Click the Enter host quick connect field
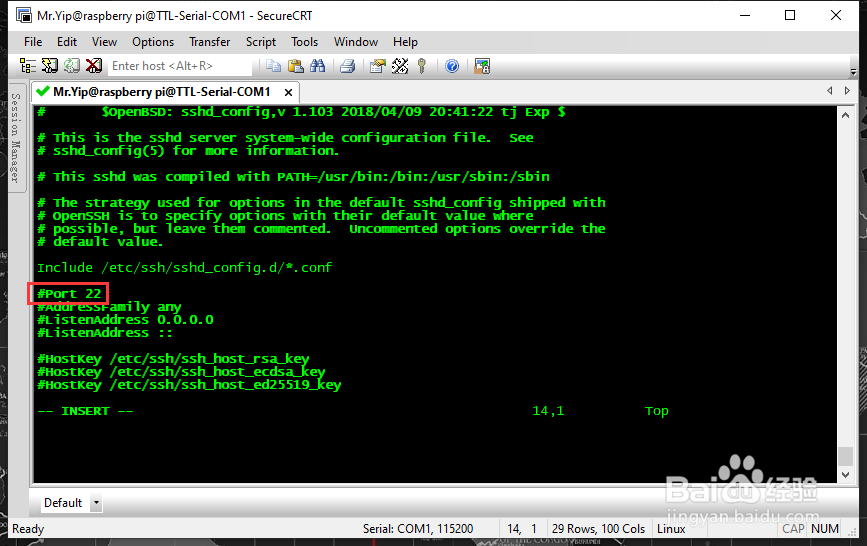The height and width of the screenshot is (546, 867). click(x=180, y=66)
